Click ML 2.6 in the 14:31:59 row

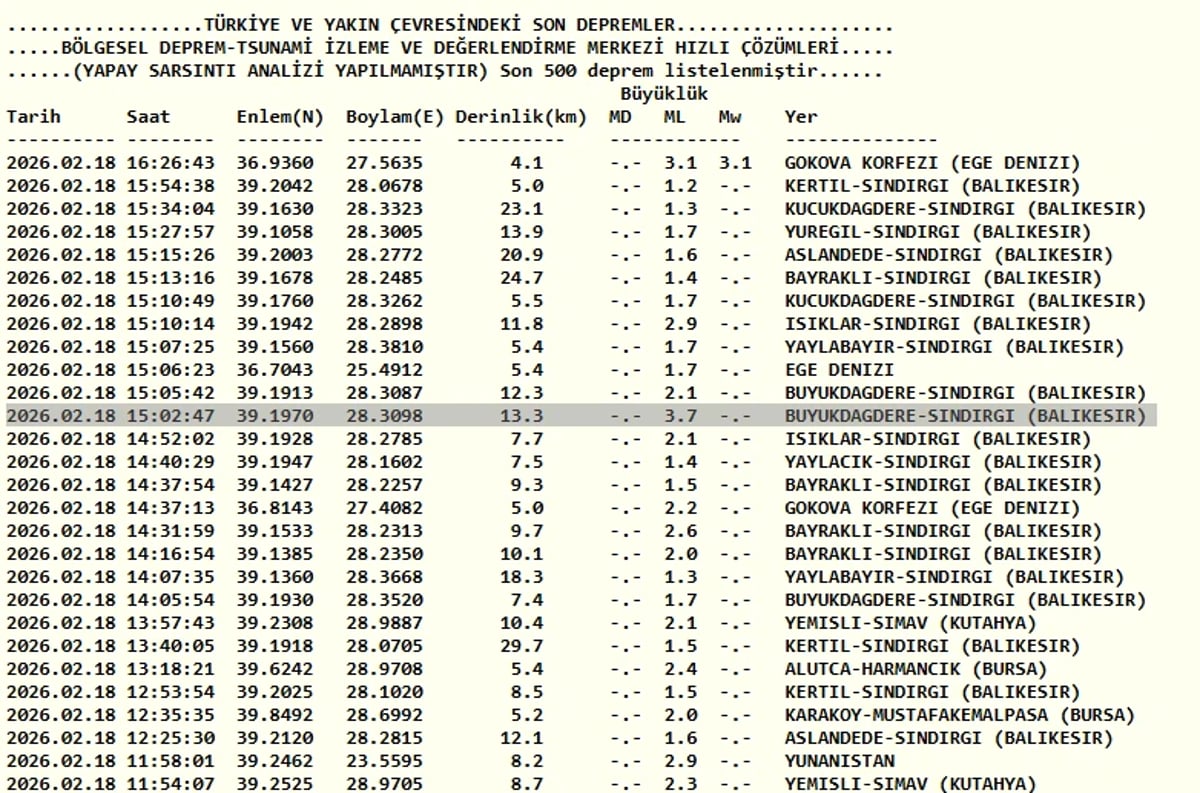point(681,531)
